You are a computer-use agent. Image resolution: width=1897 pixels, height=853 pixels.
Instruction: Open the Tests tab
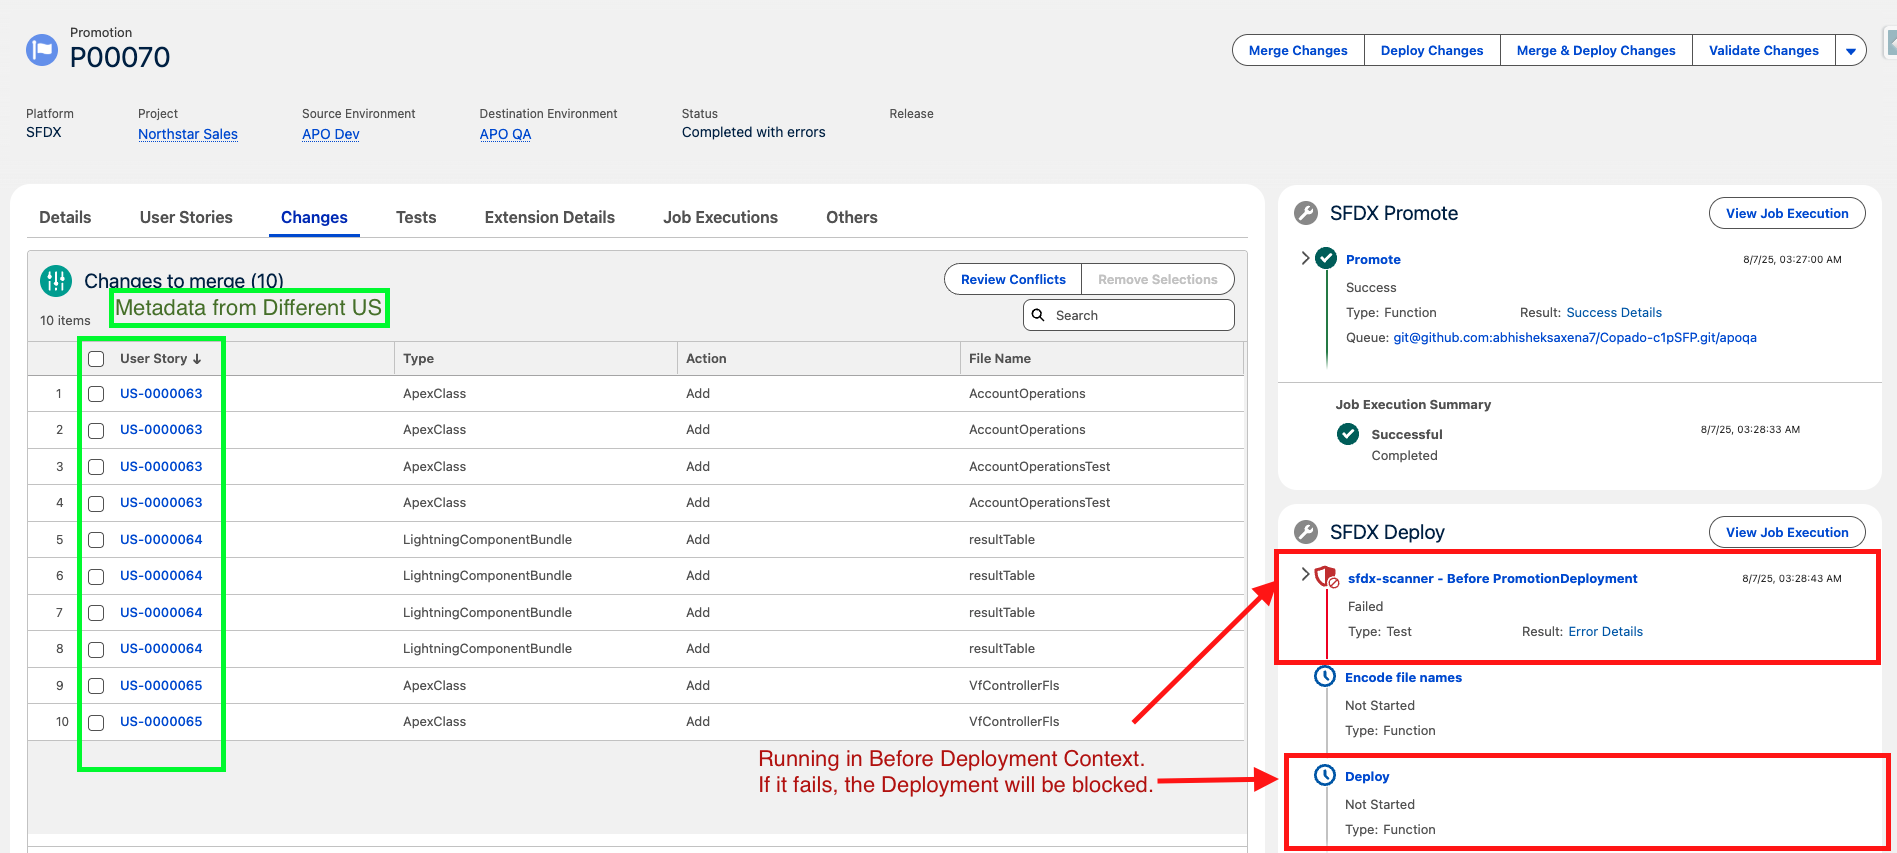416,217
